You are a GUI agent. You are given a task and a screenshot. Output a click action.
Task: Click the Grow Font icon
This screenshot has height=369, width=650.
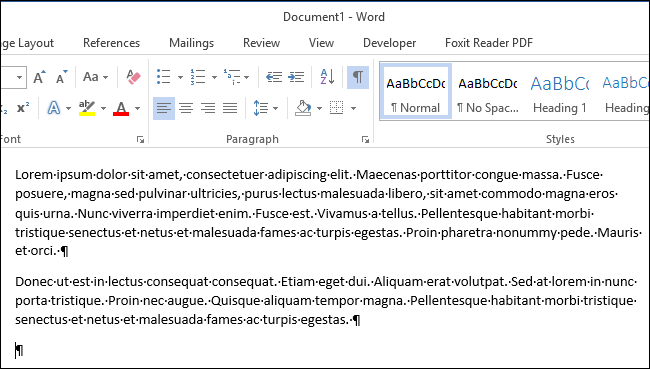[40, 77]
